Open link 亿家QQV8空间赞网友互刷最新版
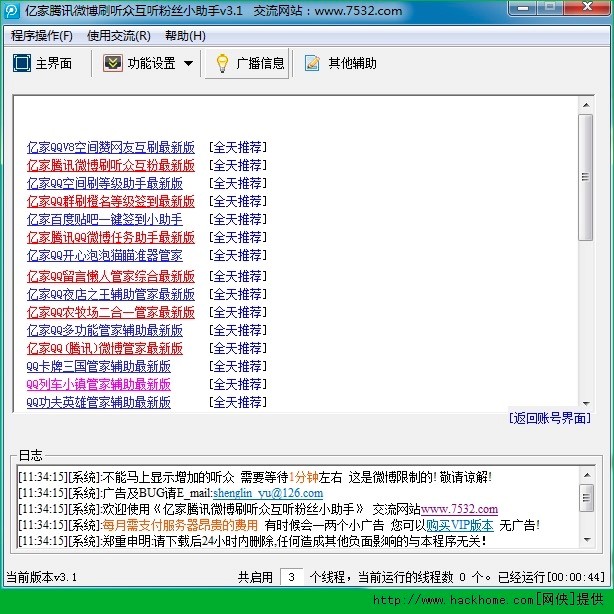This screenshot has width=614, height=614. pyautogui.click(x=111, y=147)
